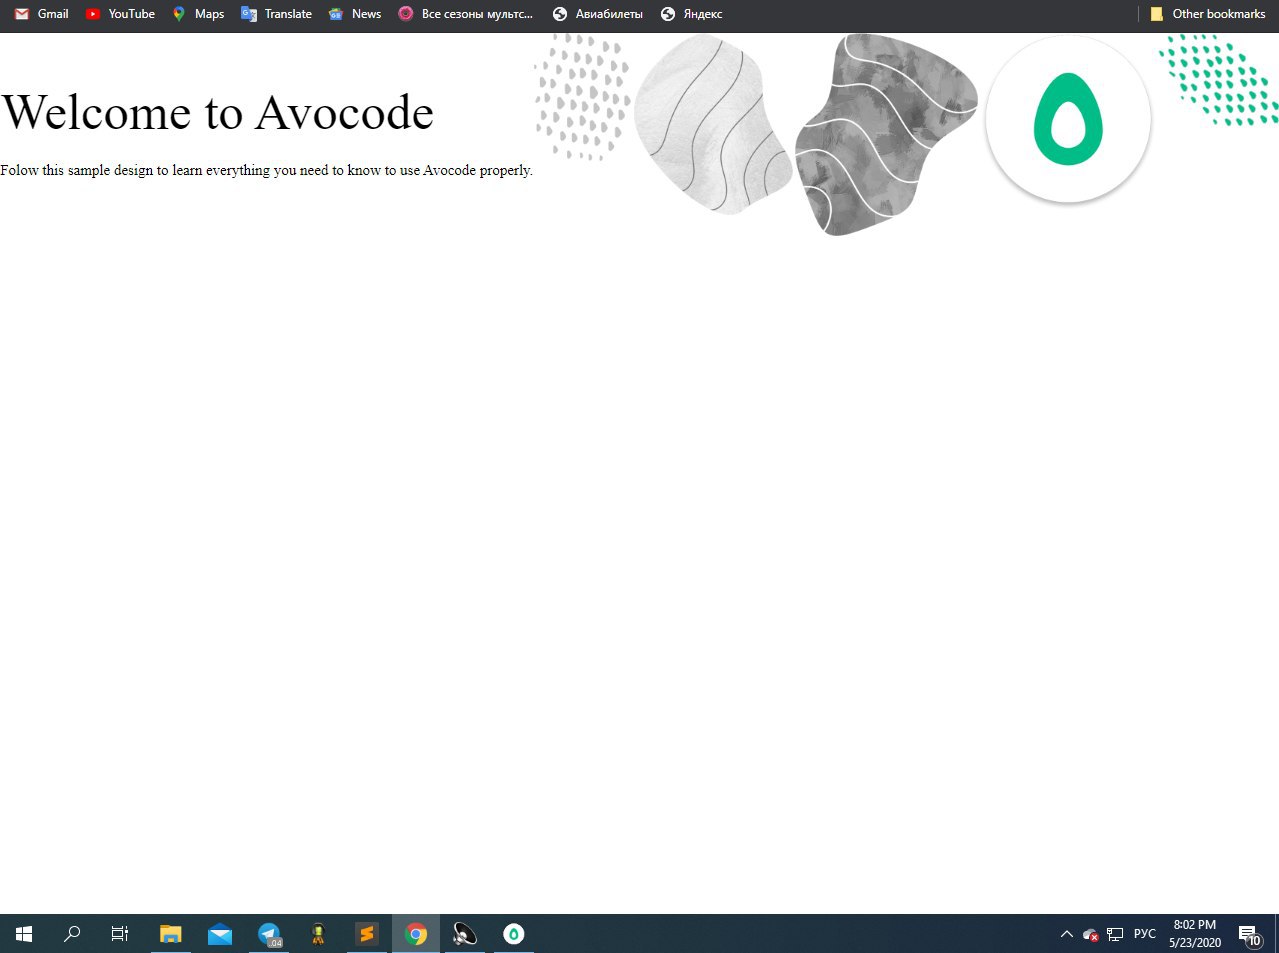Click the dark gray wavy blob image
Viewport: 1279px width, 953px height.
(885, 133)
